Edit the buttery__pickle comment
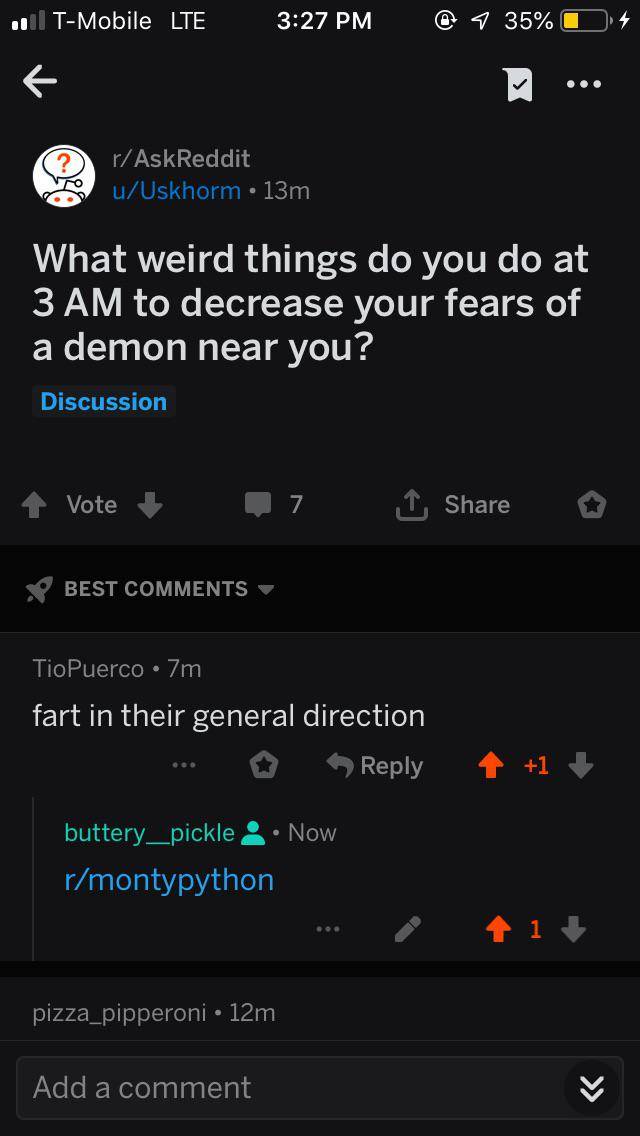This screenshot has height=1136, width=640. [x=407, y=930]
